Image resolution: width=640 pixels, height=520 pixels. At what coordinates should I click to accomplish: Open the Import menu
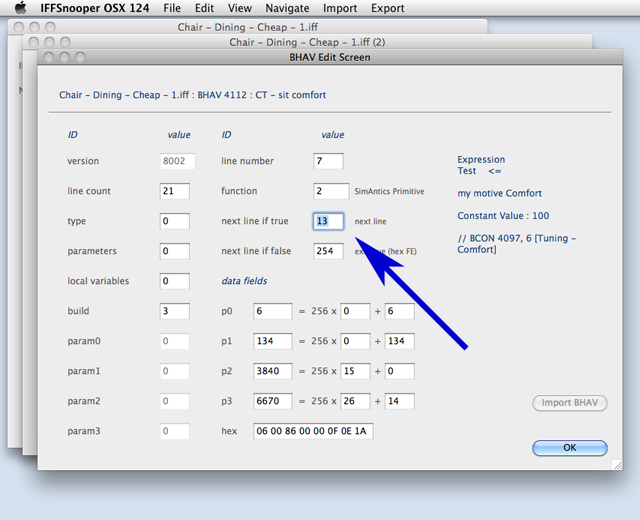tap(340, 8)
